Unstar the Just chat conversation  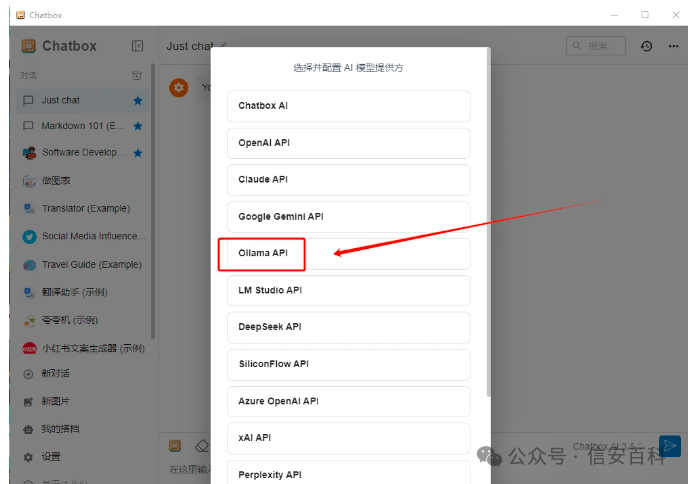coord(138,101)
